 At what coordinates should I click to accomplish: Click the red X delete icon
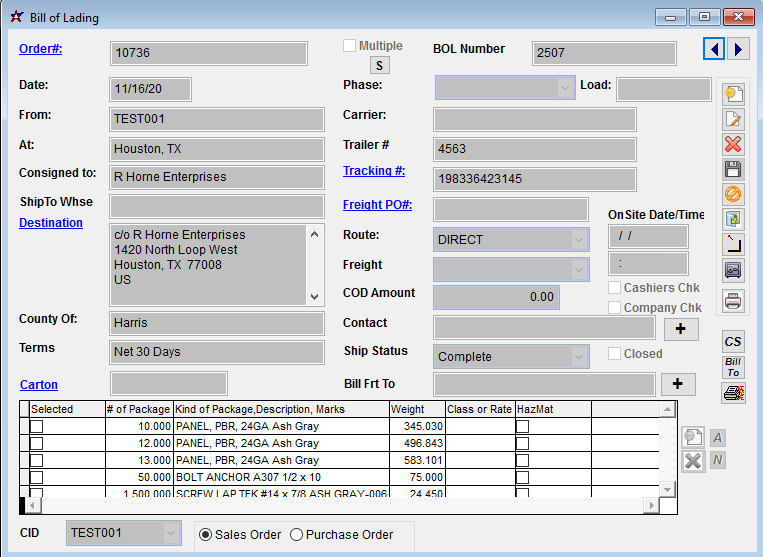click(x=733, y=144)
